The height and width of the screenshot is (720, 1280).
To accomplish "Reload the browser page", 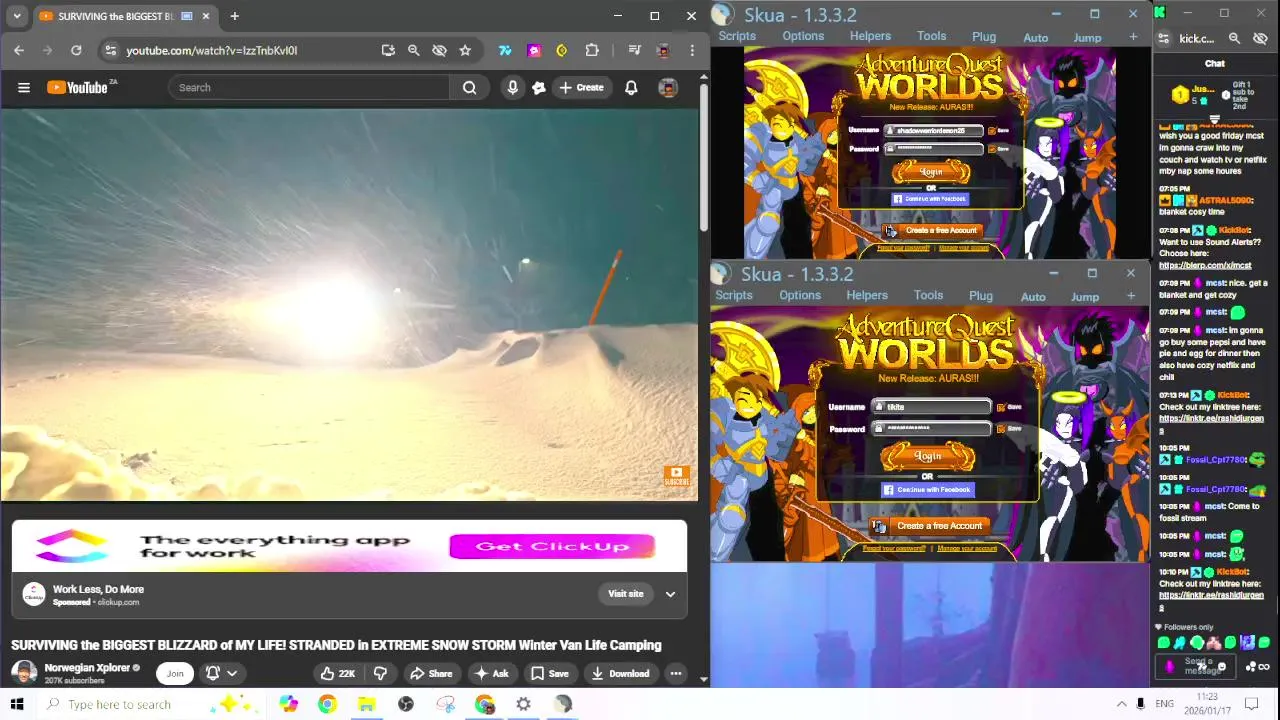I will tap(76, 50).
